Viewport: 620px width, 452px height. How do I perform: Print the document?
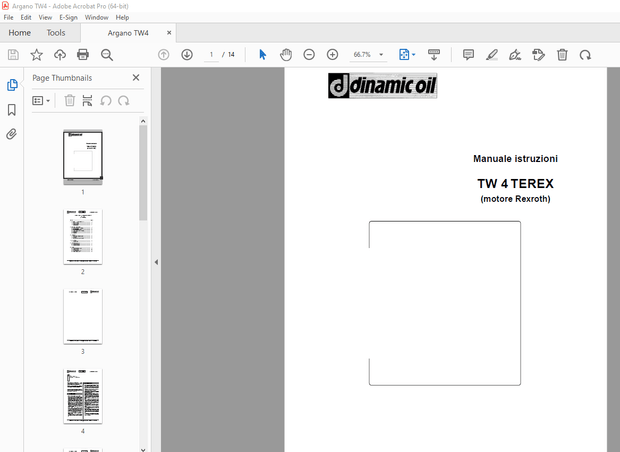point(83,55)
